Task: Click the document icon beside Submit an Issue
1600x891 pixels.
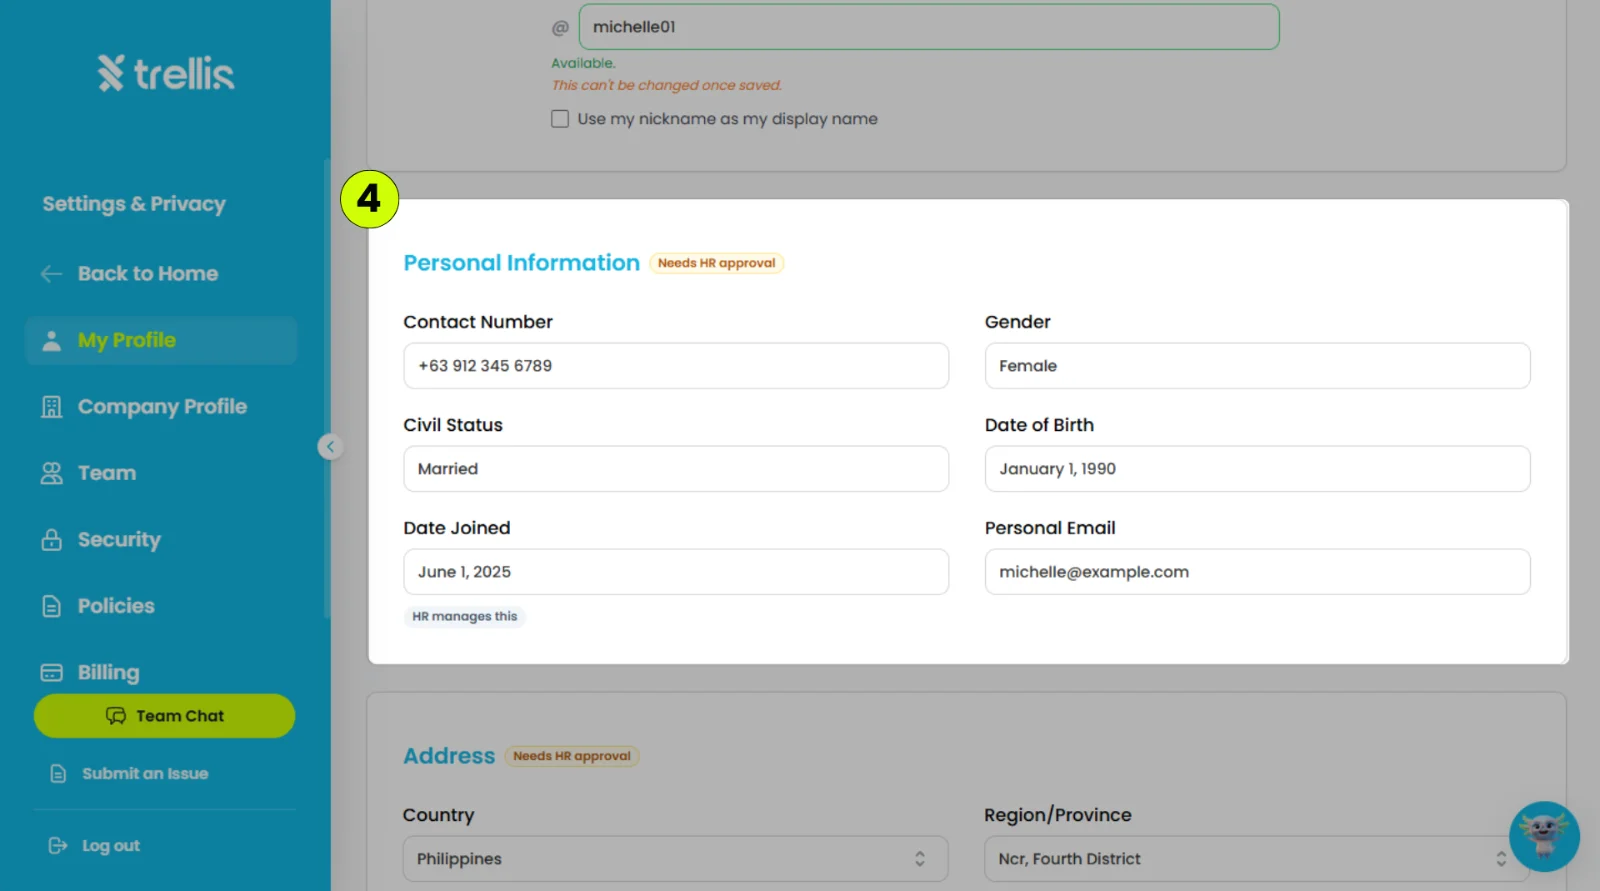Action: (58, 774)
